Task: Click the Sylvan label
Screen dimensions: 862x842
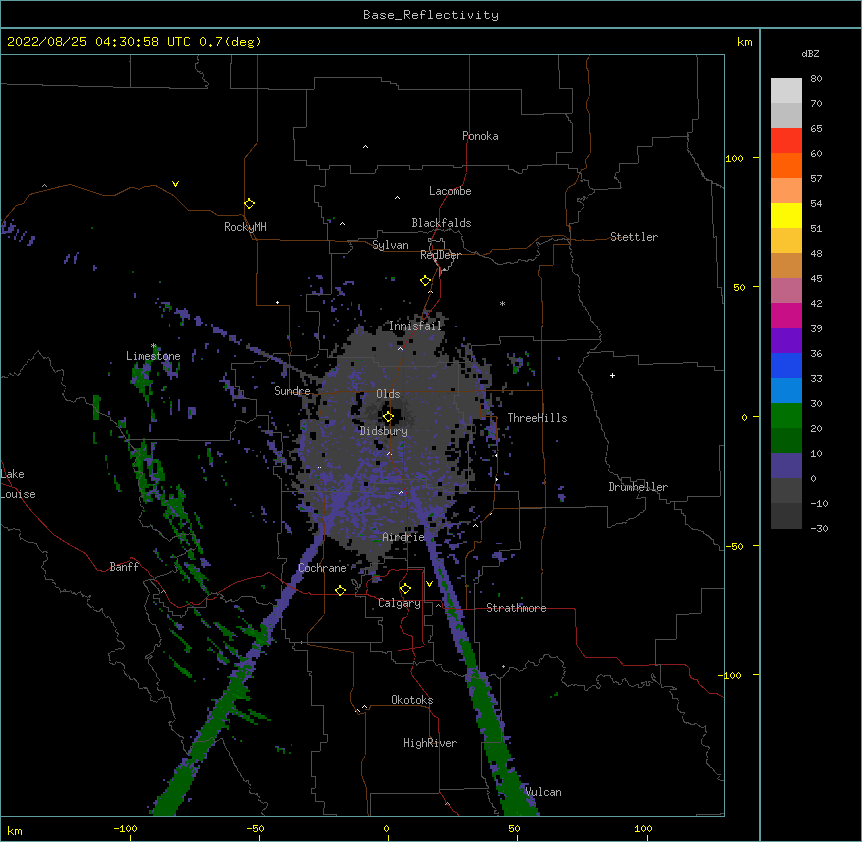Action: click(390, 245)
